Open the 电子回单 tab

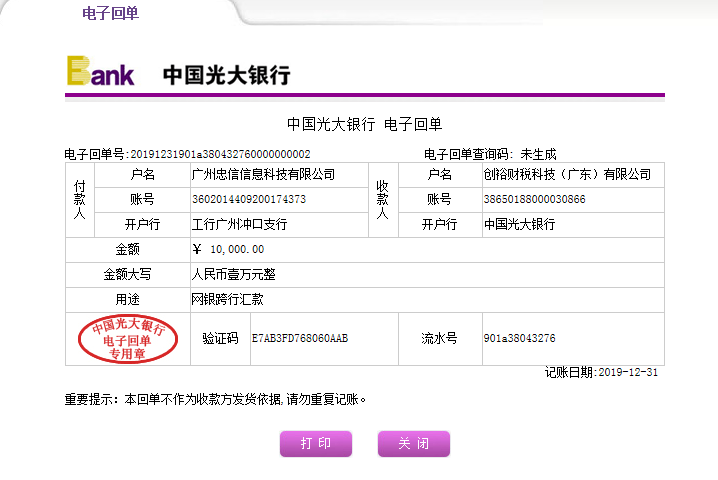110,13
